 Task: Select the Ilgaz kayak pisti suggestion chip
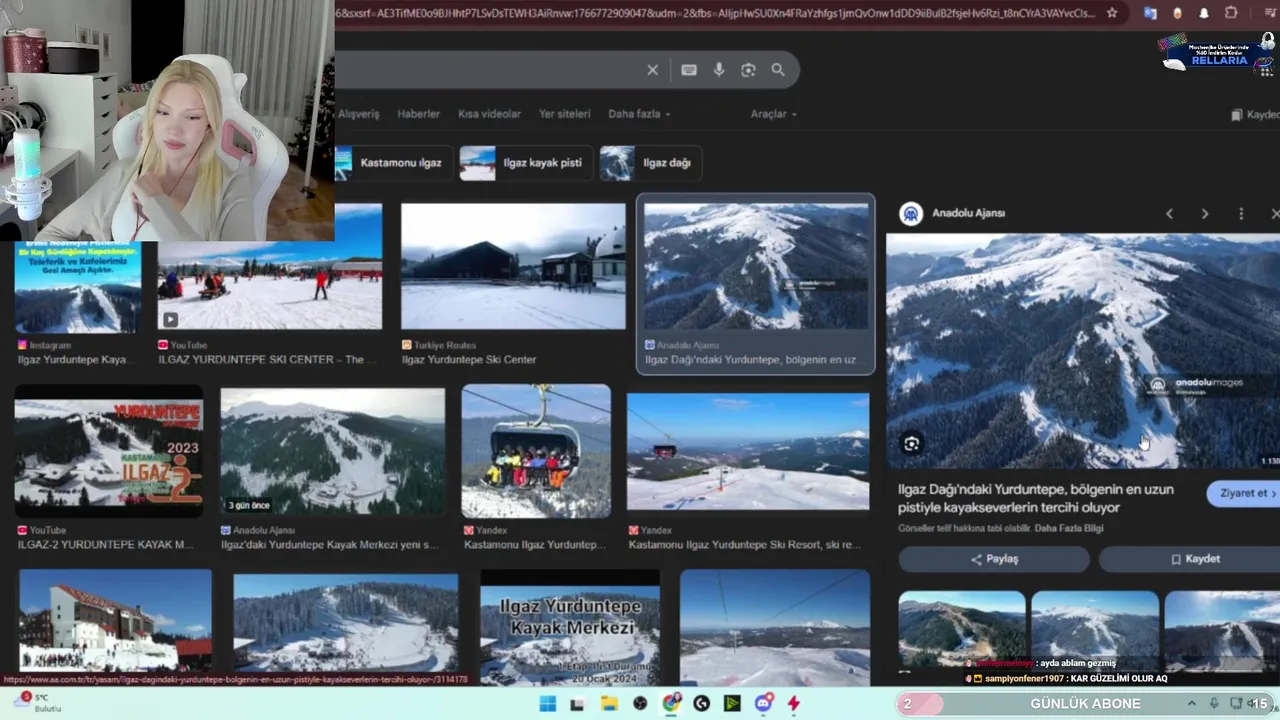[x=526, y=163]
